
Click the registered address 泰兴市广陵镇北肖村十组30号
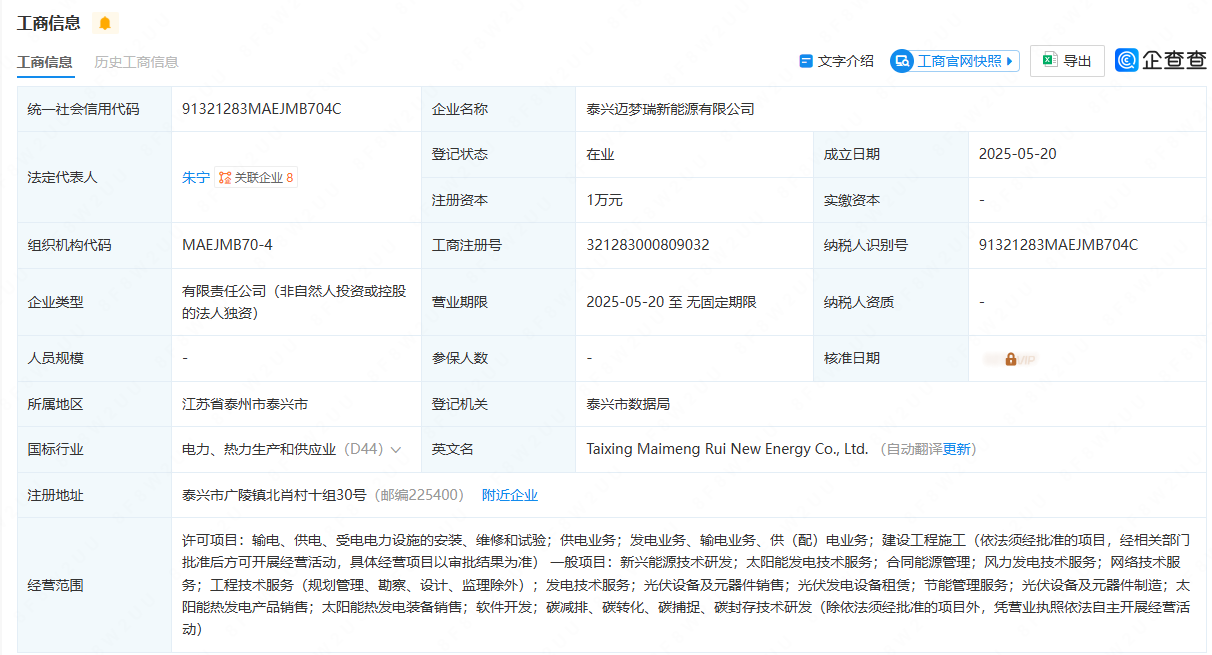(275, 495)
